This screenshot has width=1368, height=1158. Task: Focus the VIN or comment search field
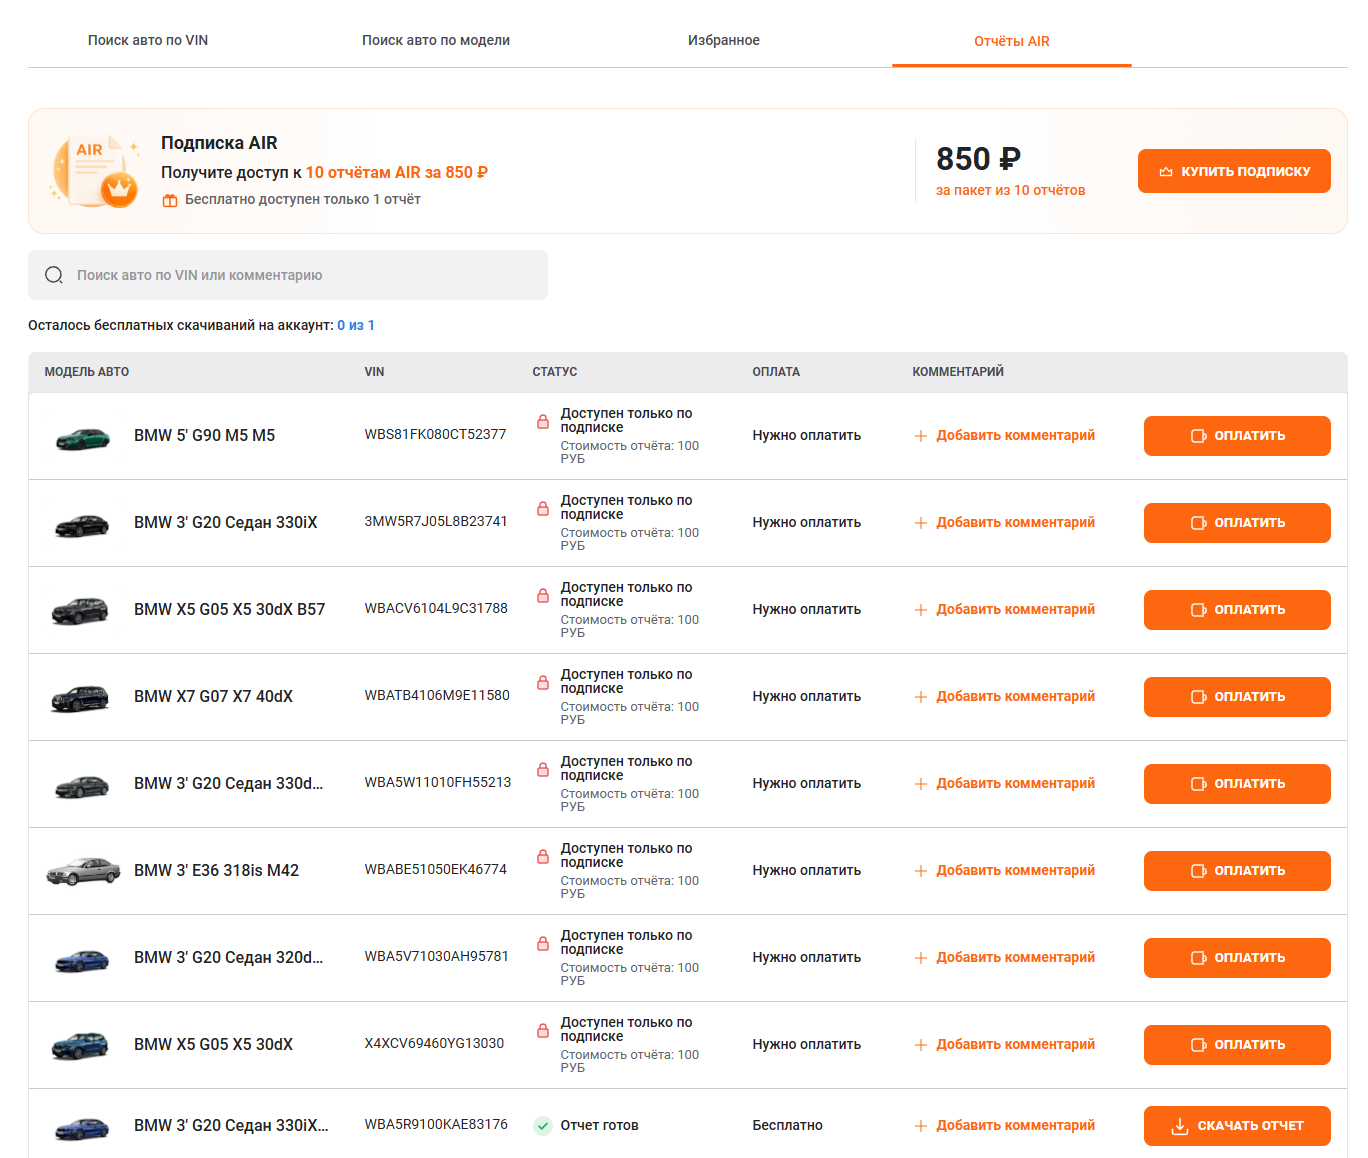(x=288, y=275)
